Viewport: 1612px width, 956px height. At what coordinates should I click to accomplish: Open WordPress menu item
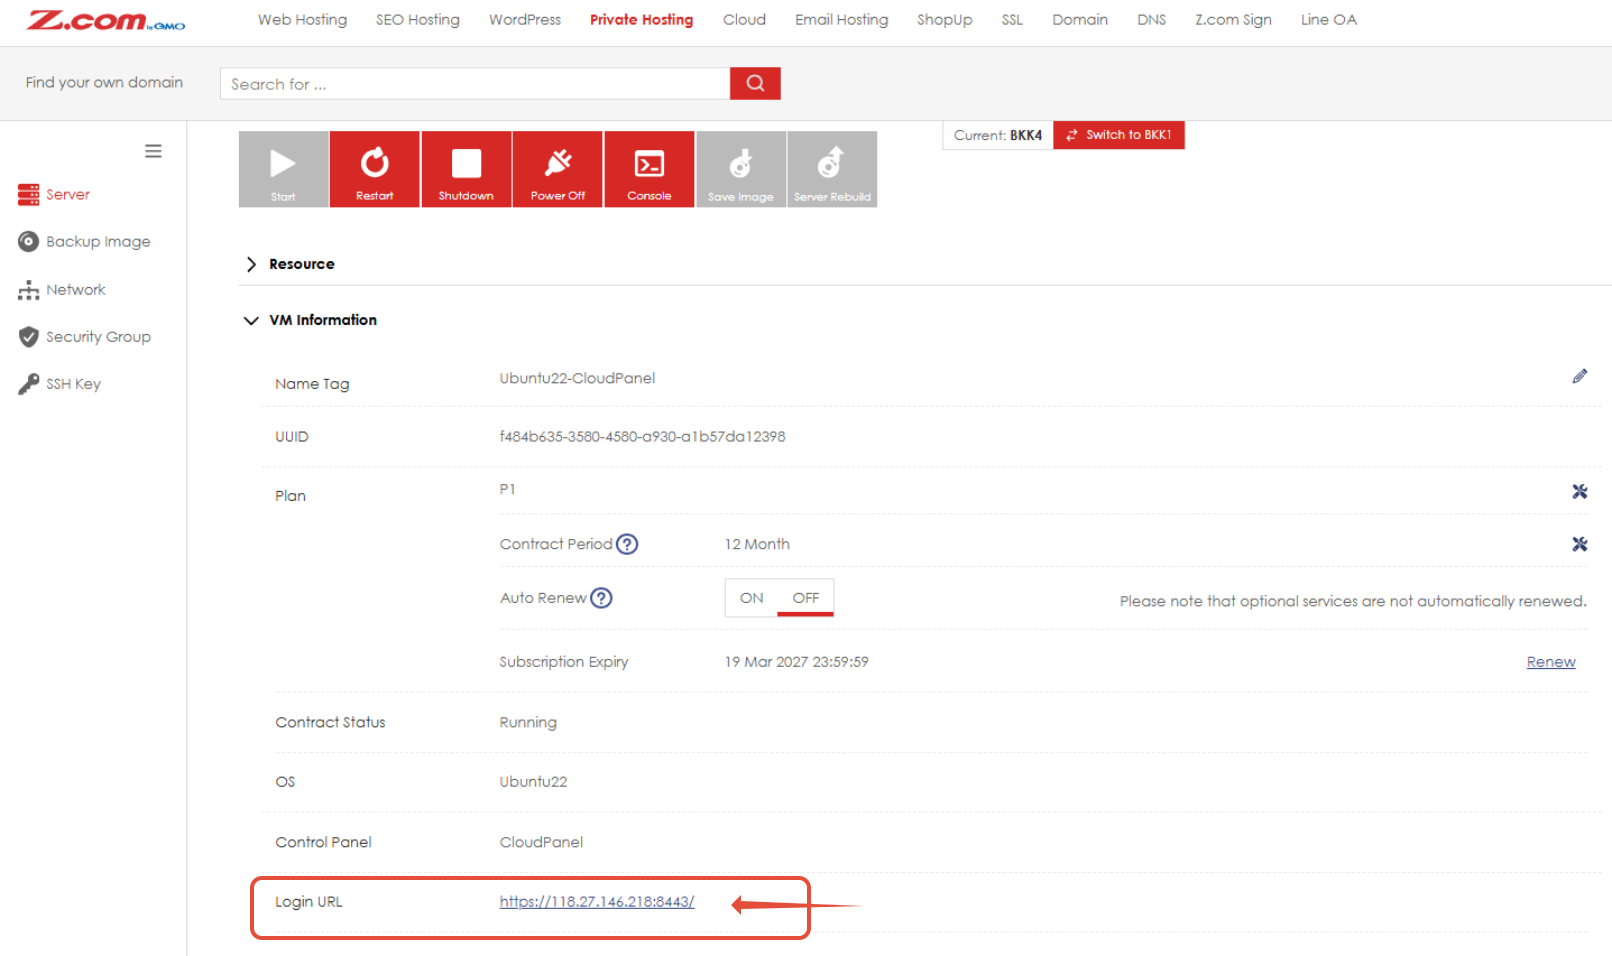525,20
